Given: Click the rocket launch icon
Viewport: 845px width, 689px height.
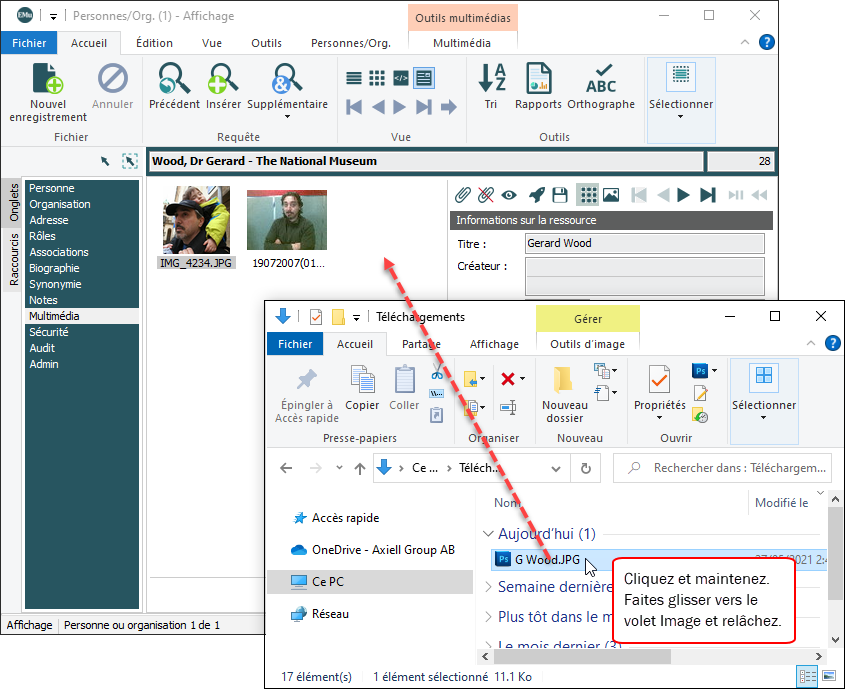Looking at the screenshot, I should [x=536, y=195].
